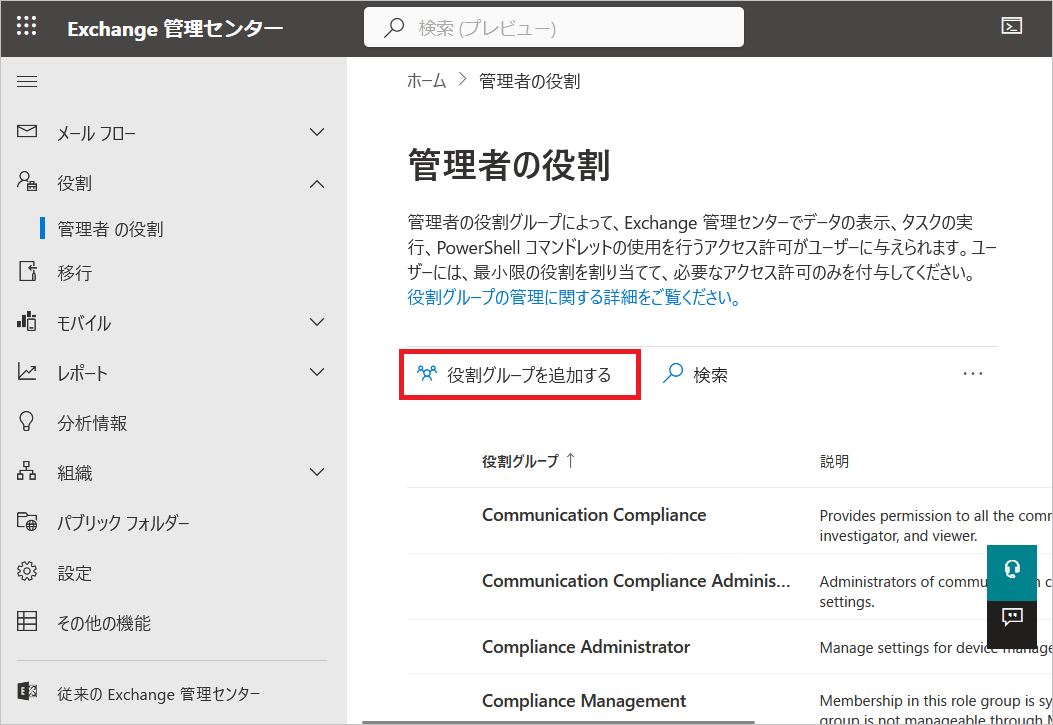
Task: Click the Exchange logo icon at bottom
Action: (x=27, y=691)
